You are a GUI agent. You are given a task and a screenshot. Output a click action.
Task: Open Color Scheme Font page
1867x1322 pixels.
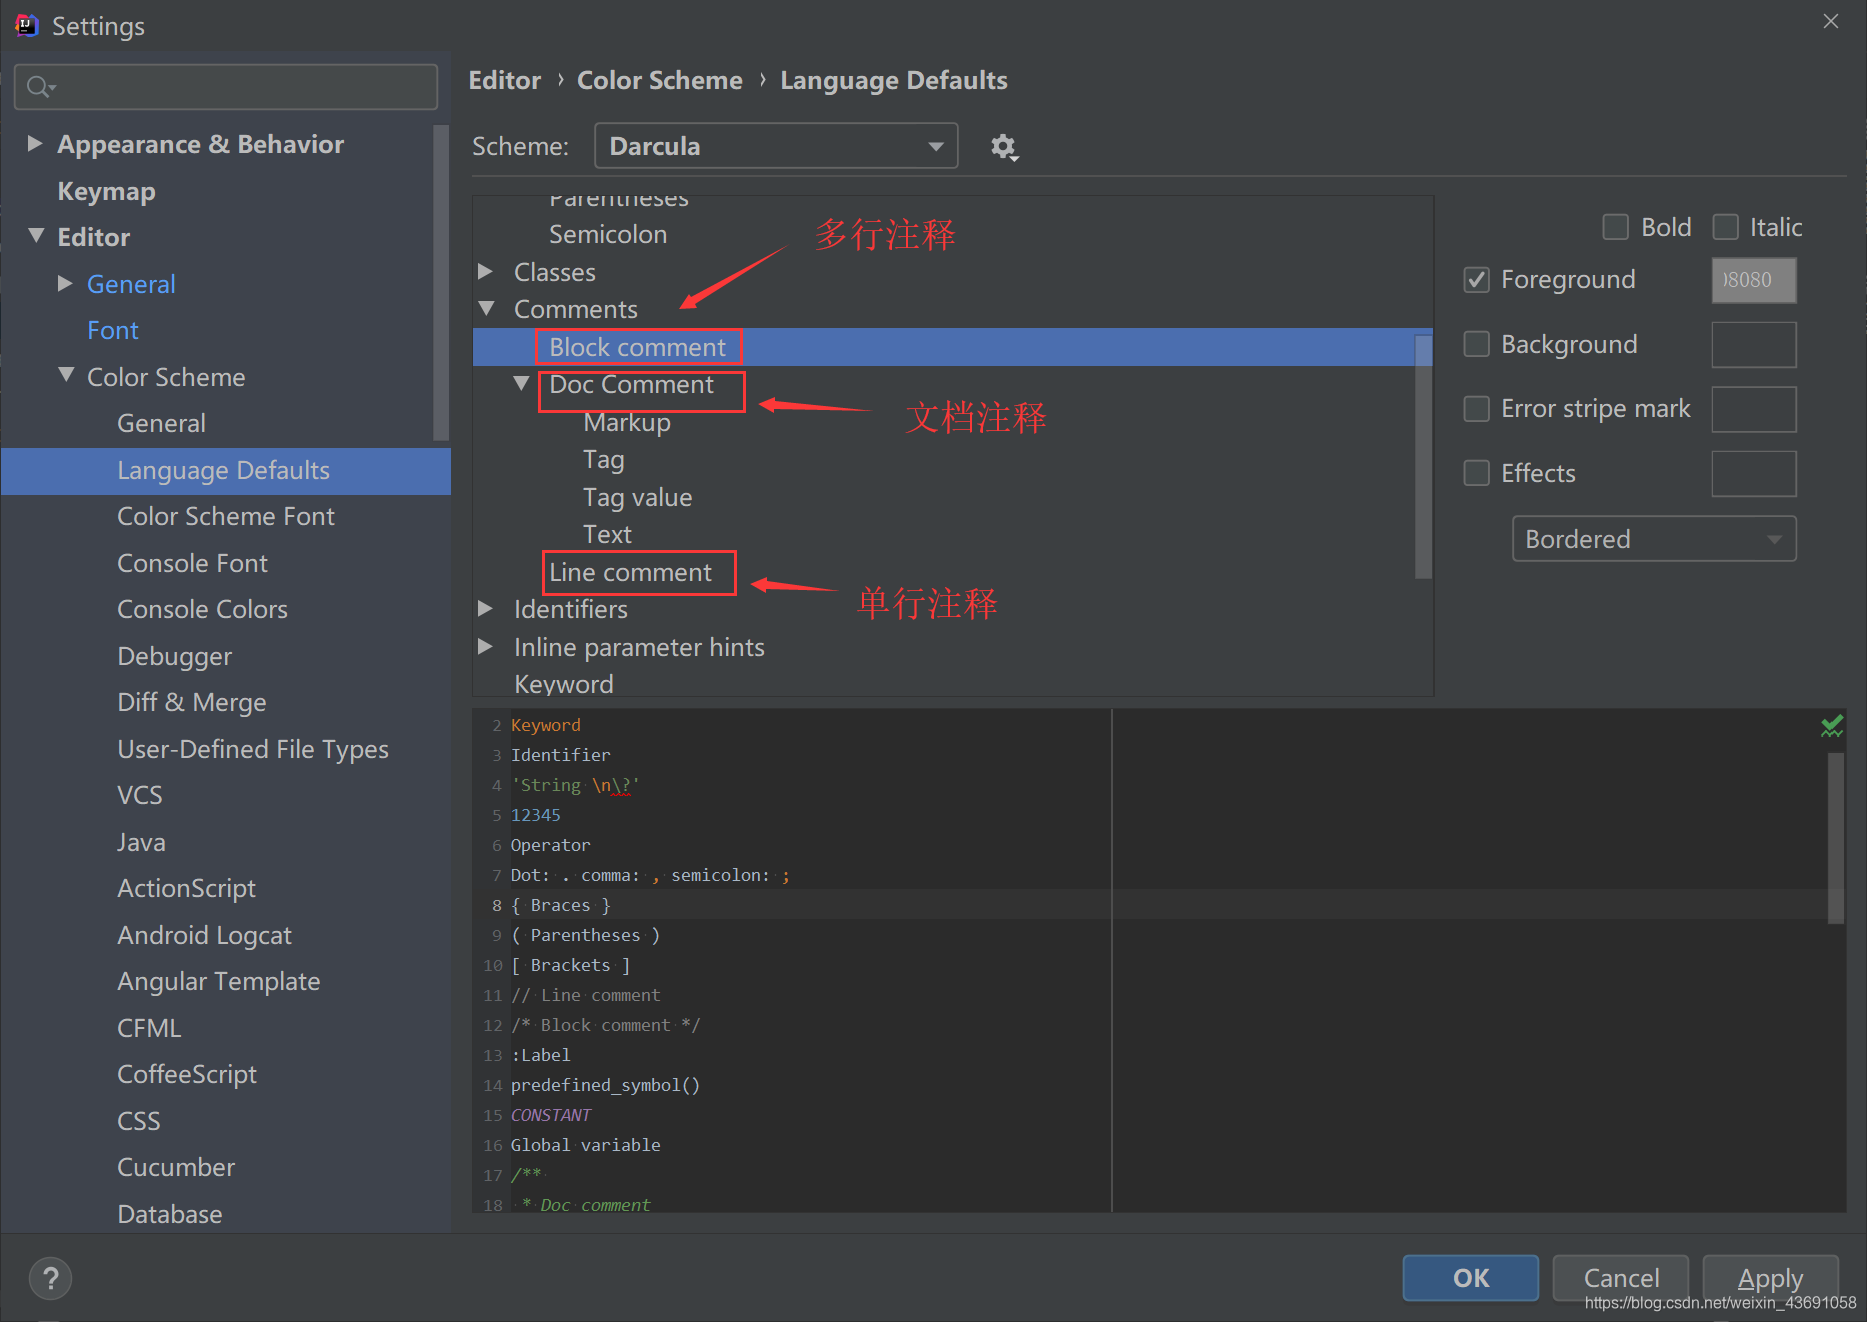226,516
